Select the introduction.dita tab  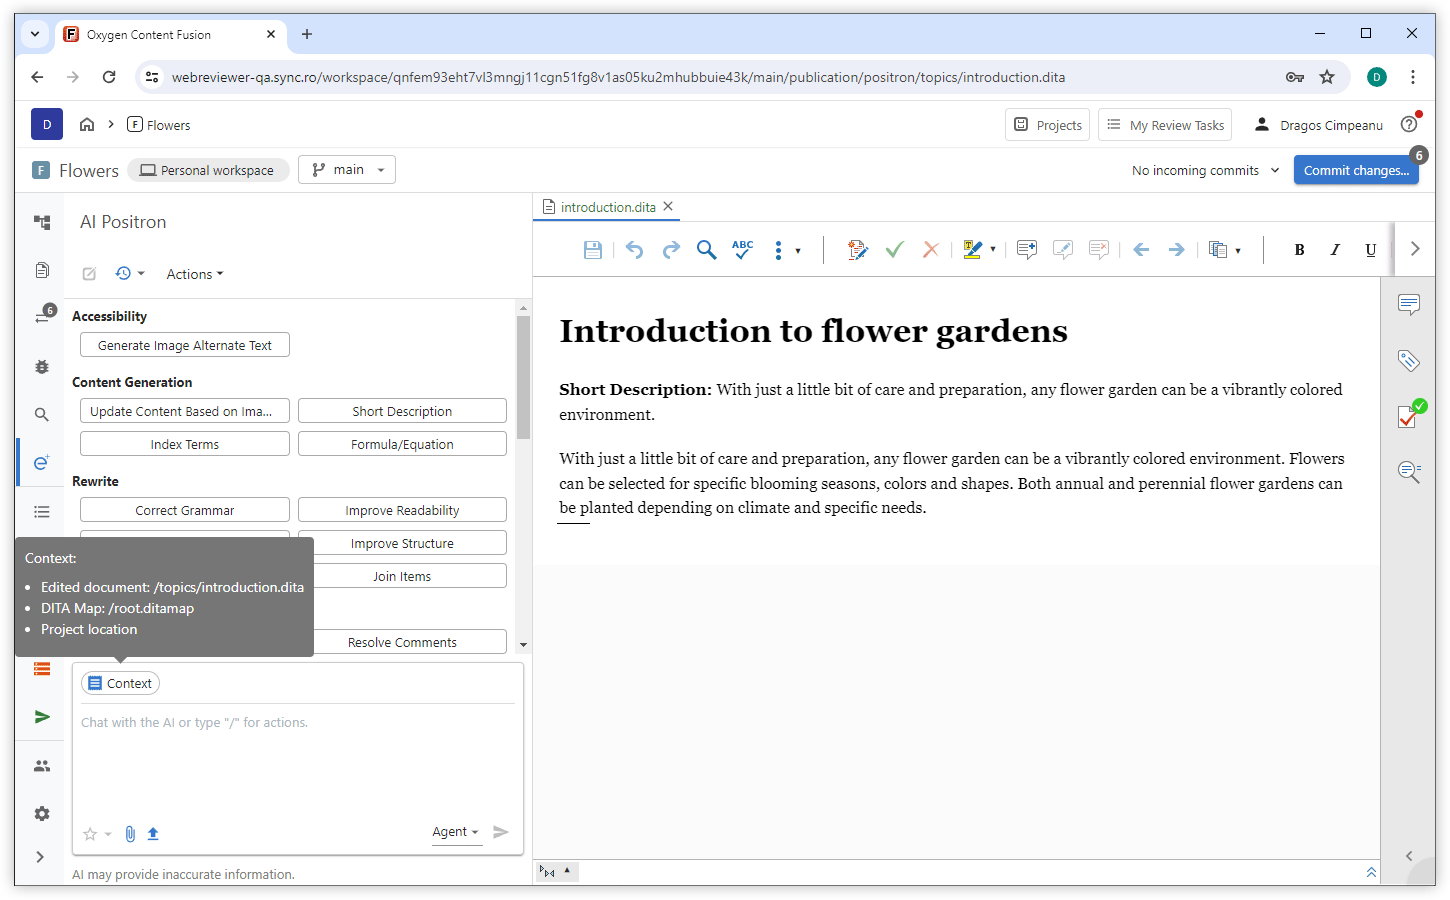point(607,207)
